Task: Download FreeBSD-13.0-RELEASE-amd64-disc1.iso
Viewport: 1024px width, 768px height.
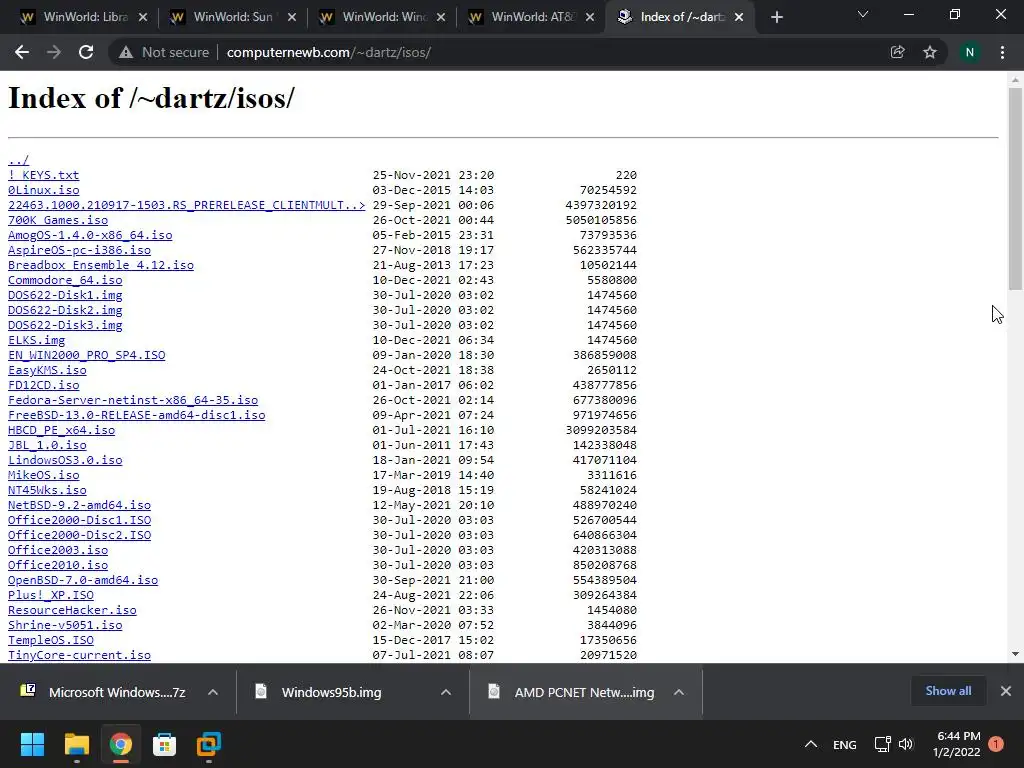Action: [136, 415]
